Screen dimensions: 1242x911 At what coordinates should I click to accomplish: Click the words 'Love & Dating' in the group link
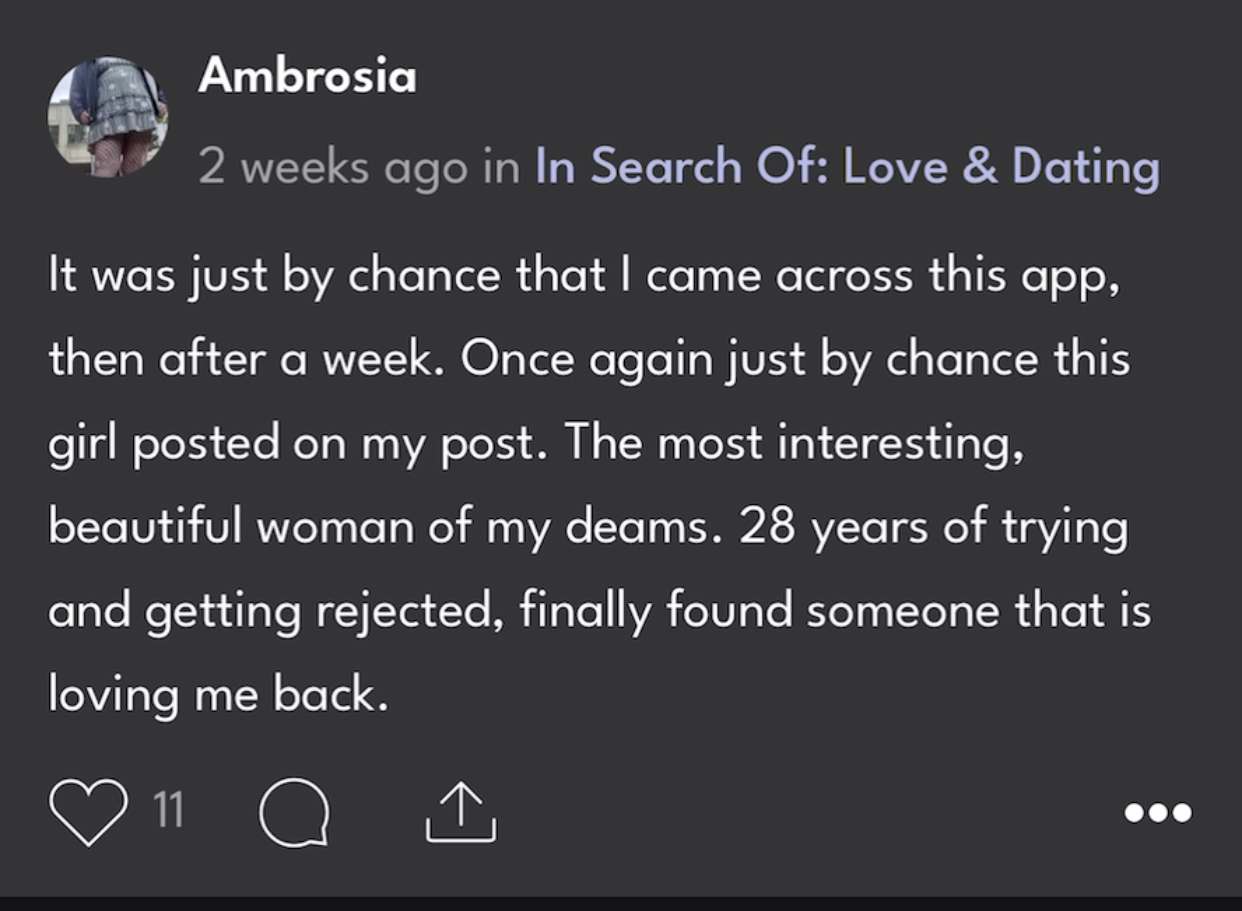tap(1001, 167)
